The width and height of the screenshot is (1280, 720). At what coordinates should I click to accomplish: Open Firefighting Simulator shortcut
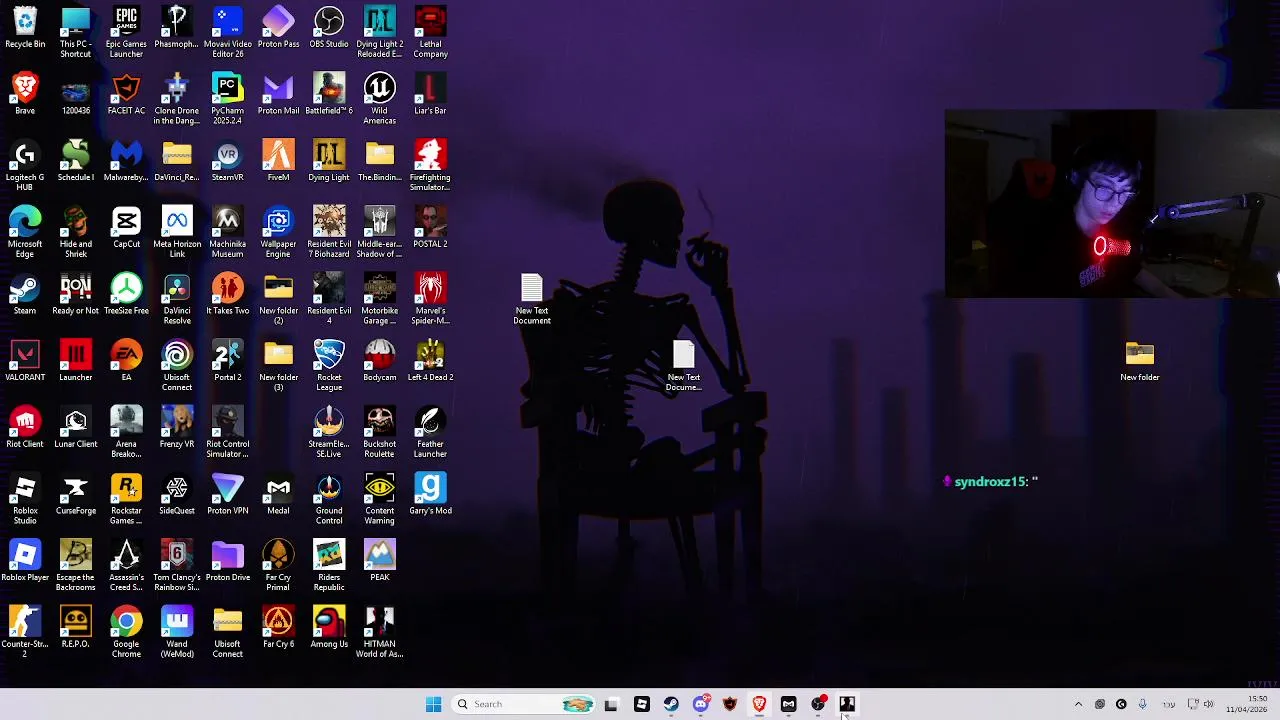click(x=430, y=166)
